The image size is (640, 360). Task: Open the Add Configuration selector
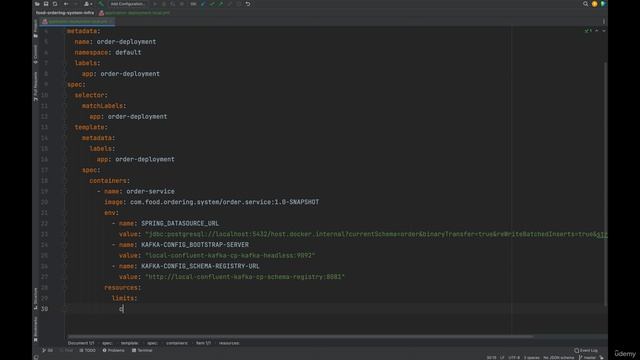point(127,4)
